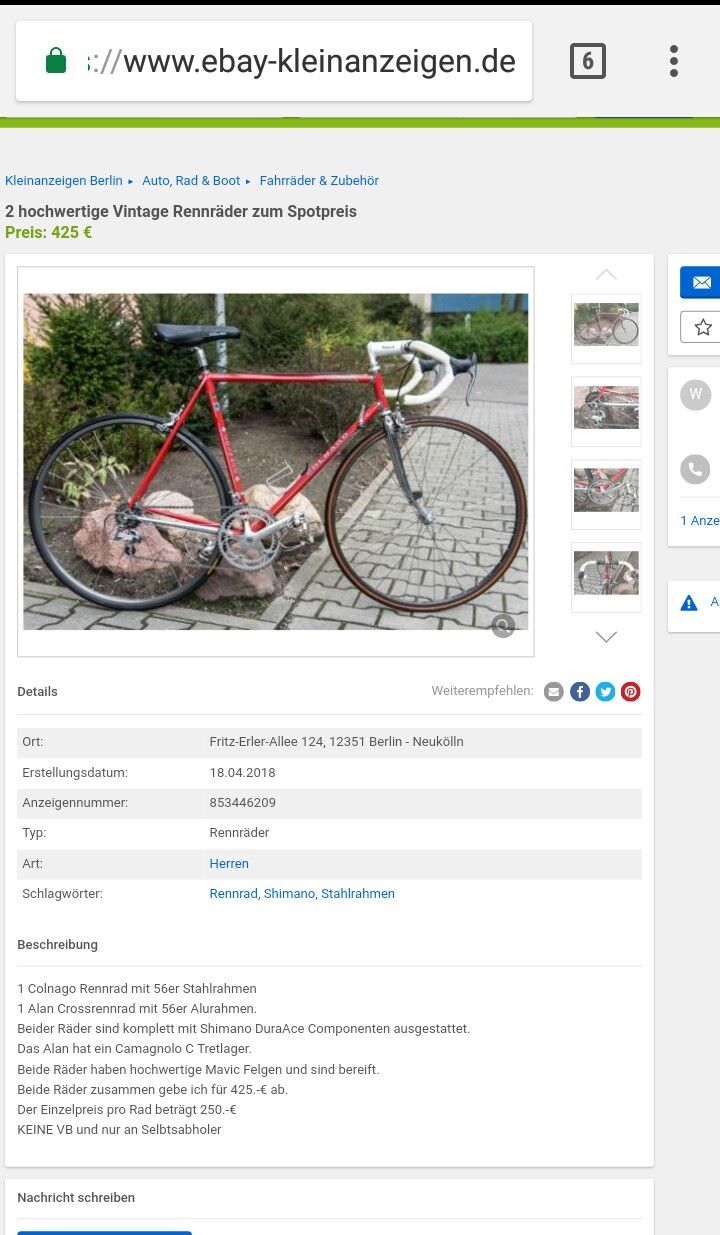Open the Kleinanzeigen Berlin breadcrumb
The width and height of the screenshot is (720, 1235).
(64, 181)
